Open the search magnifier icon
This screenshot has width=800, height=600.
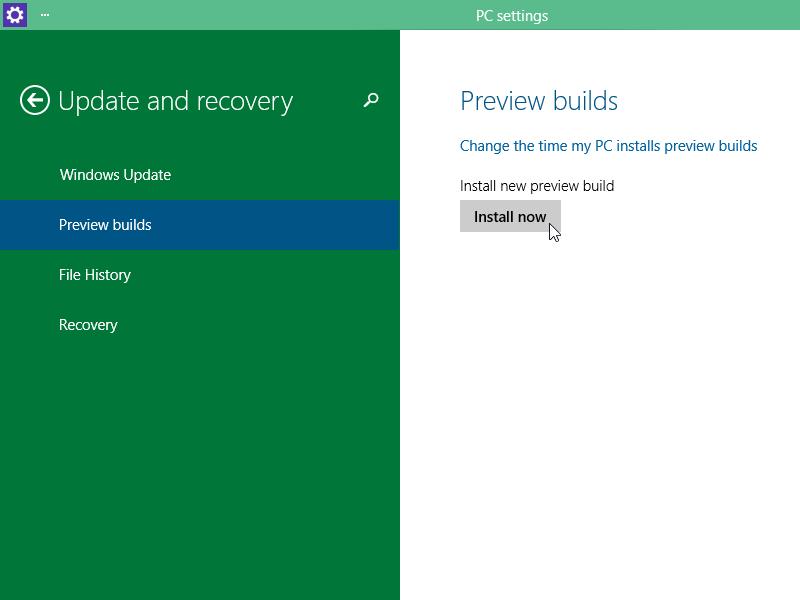(371, 99)
